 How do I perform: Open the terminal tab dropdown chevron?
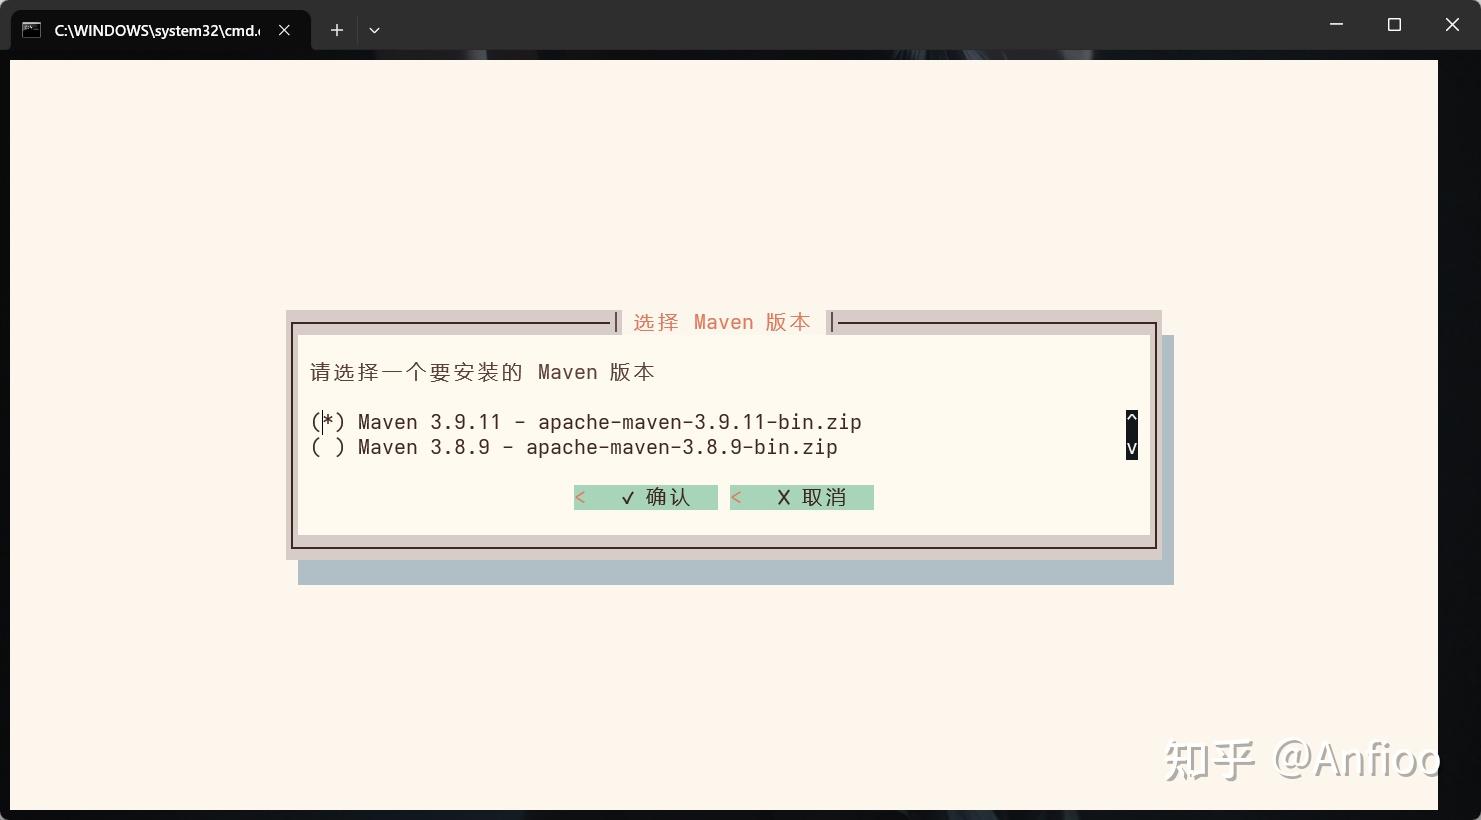click(x=374, y=30)
